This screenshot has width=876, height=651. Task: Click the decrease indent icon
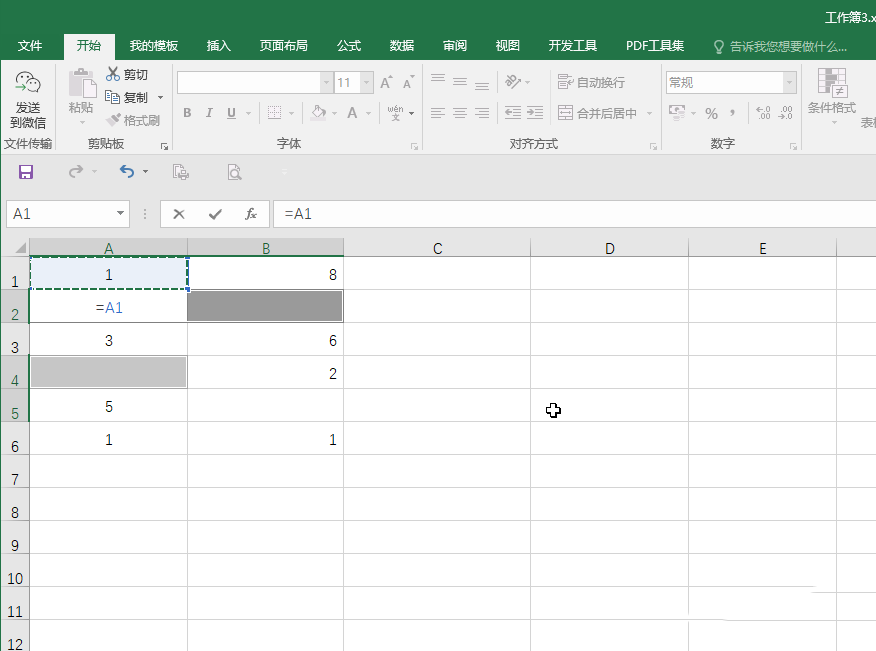point(513,113)
